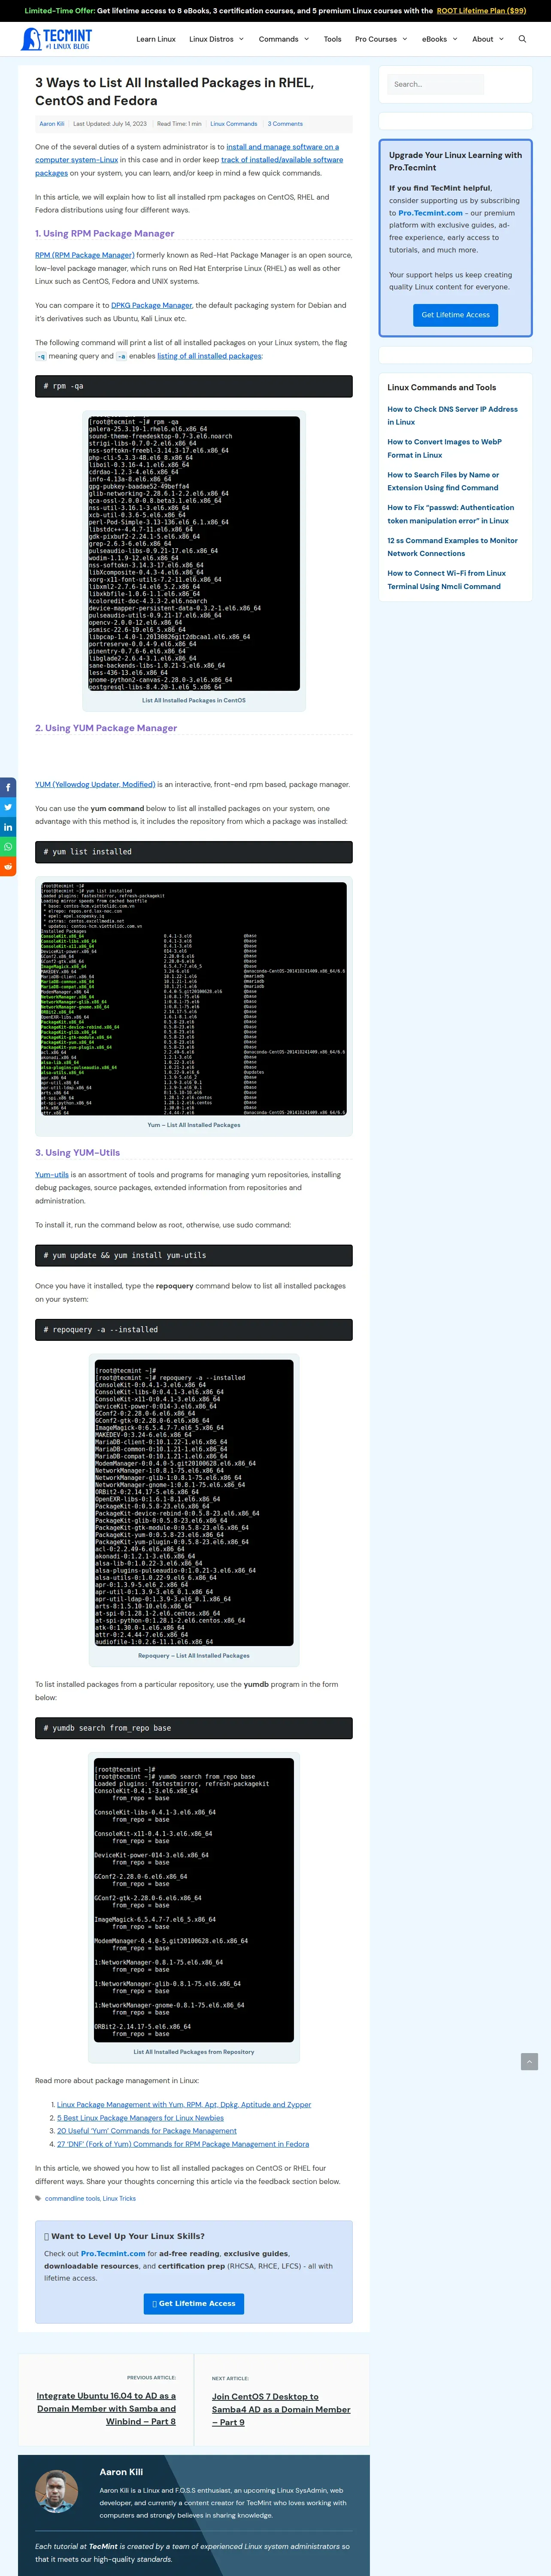Expand the About dropdown menu

[x=488, y=39]
